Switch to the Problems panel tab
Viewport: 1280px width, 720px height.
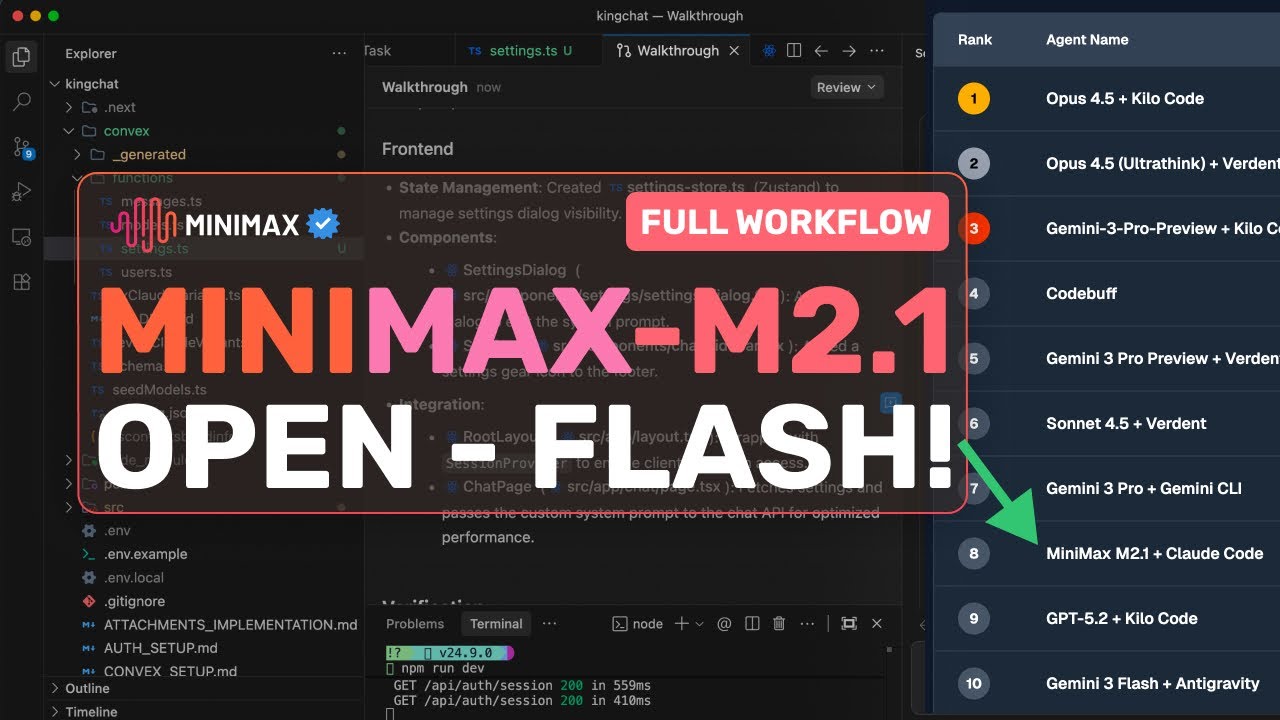(x=415, y=623)
